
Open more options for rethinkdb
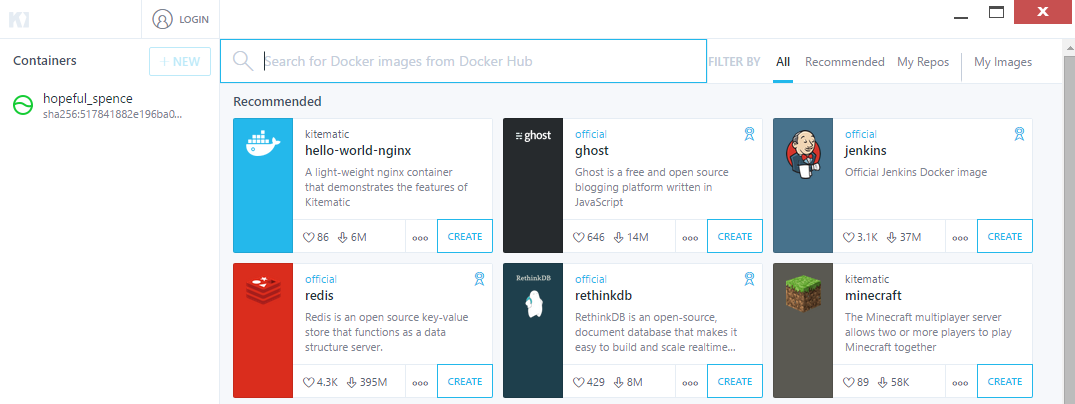pos(690,382)
